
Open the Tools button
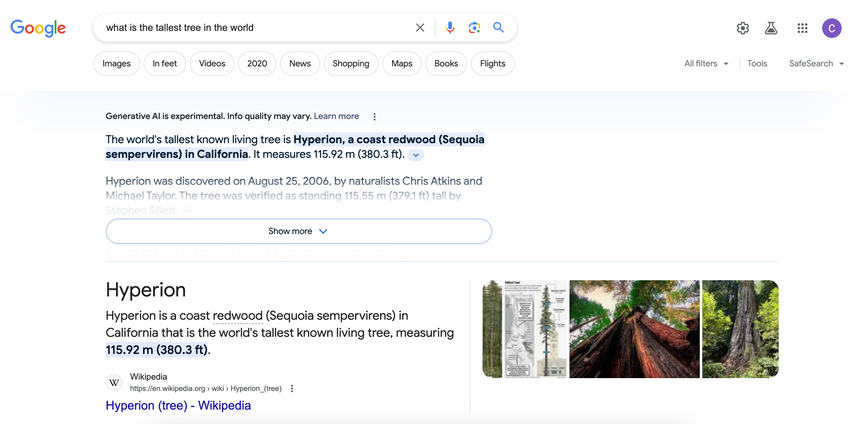(757, 64)
